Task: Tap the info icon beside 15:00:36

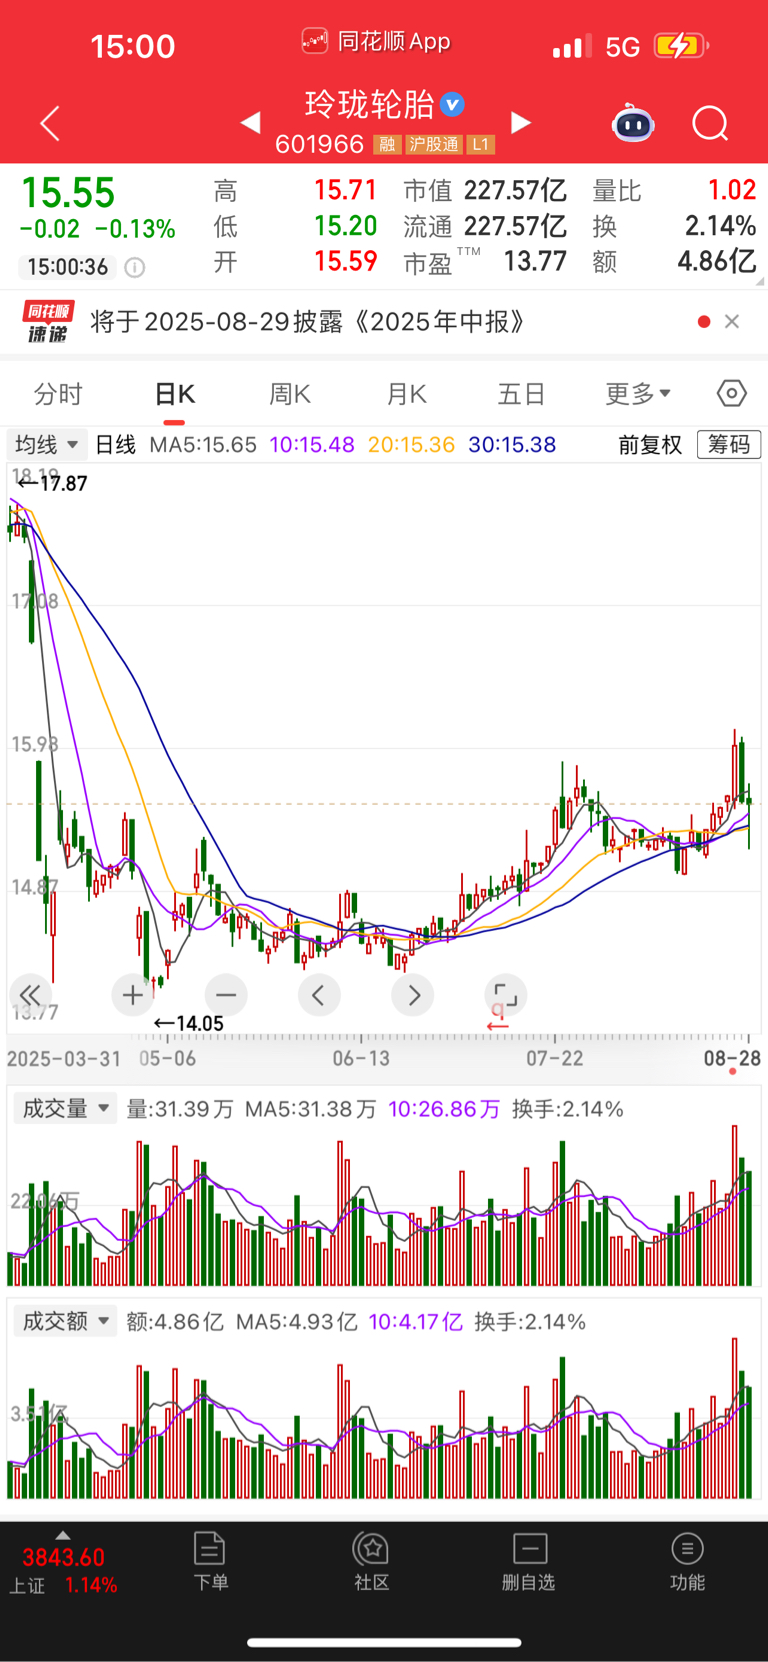Action: (x=134, y=267)
